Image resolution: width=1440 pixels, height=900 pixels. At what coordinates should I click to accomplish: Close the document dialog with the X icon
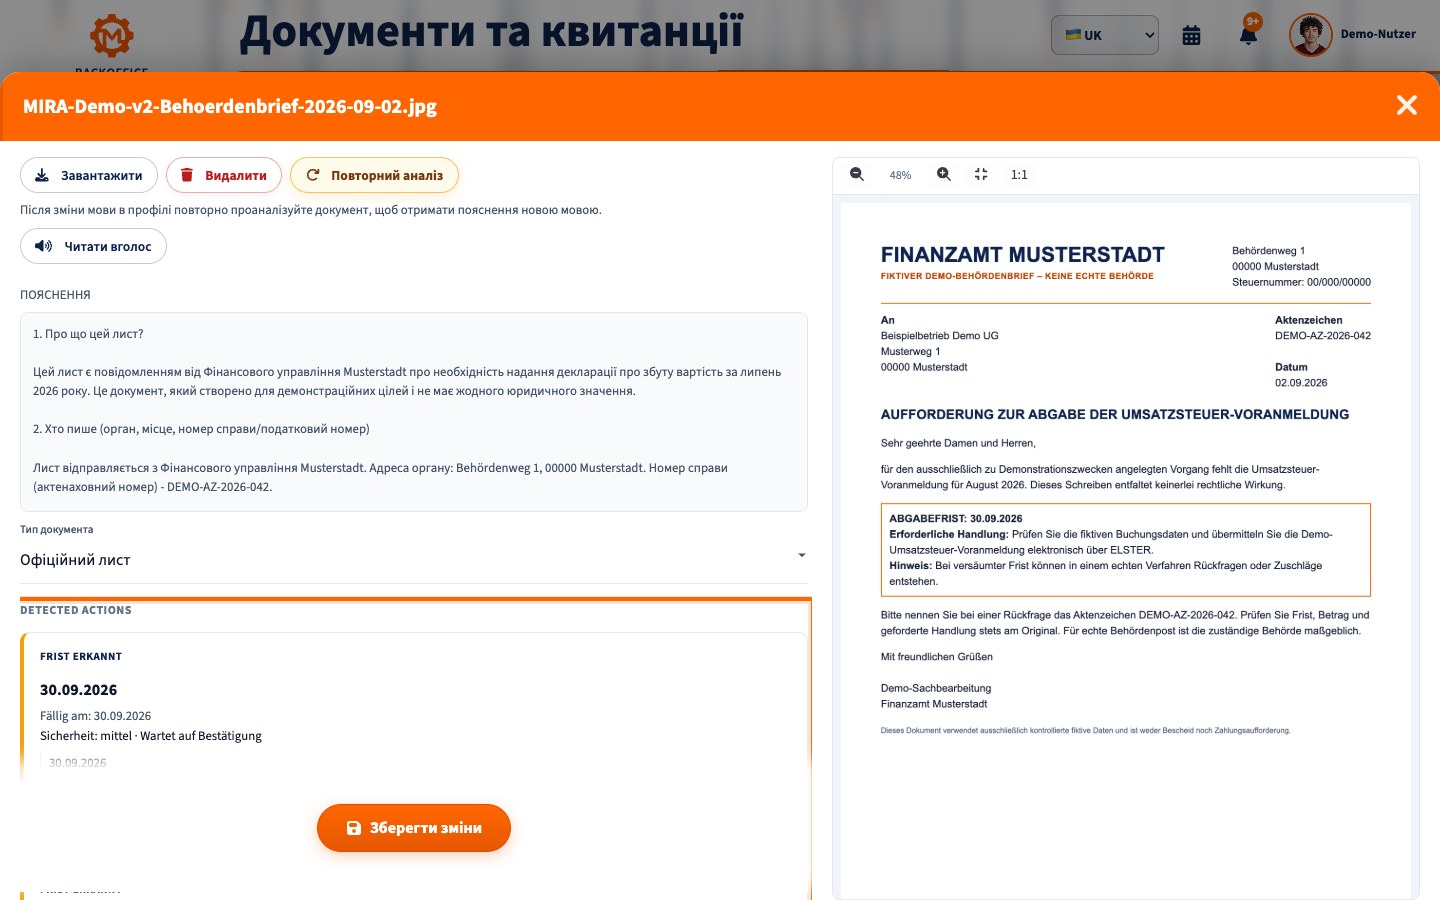(x=1406, y=105)
